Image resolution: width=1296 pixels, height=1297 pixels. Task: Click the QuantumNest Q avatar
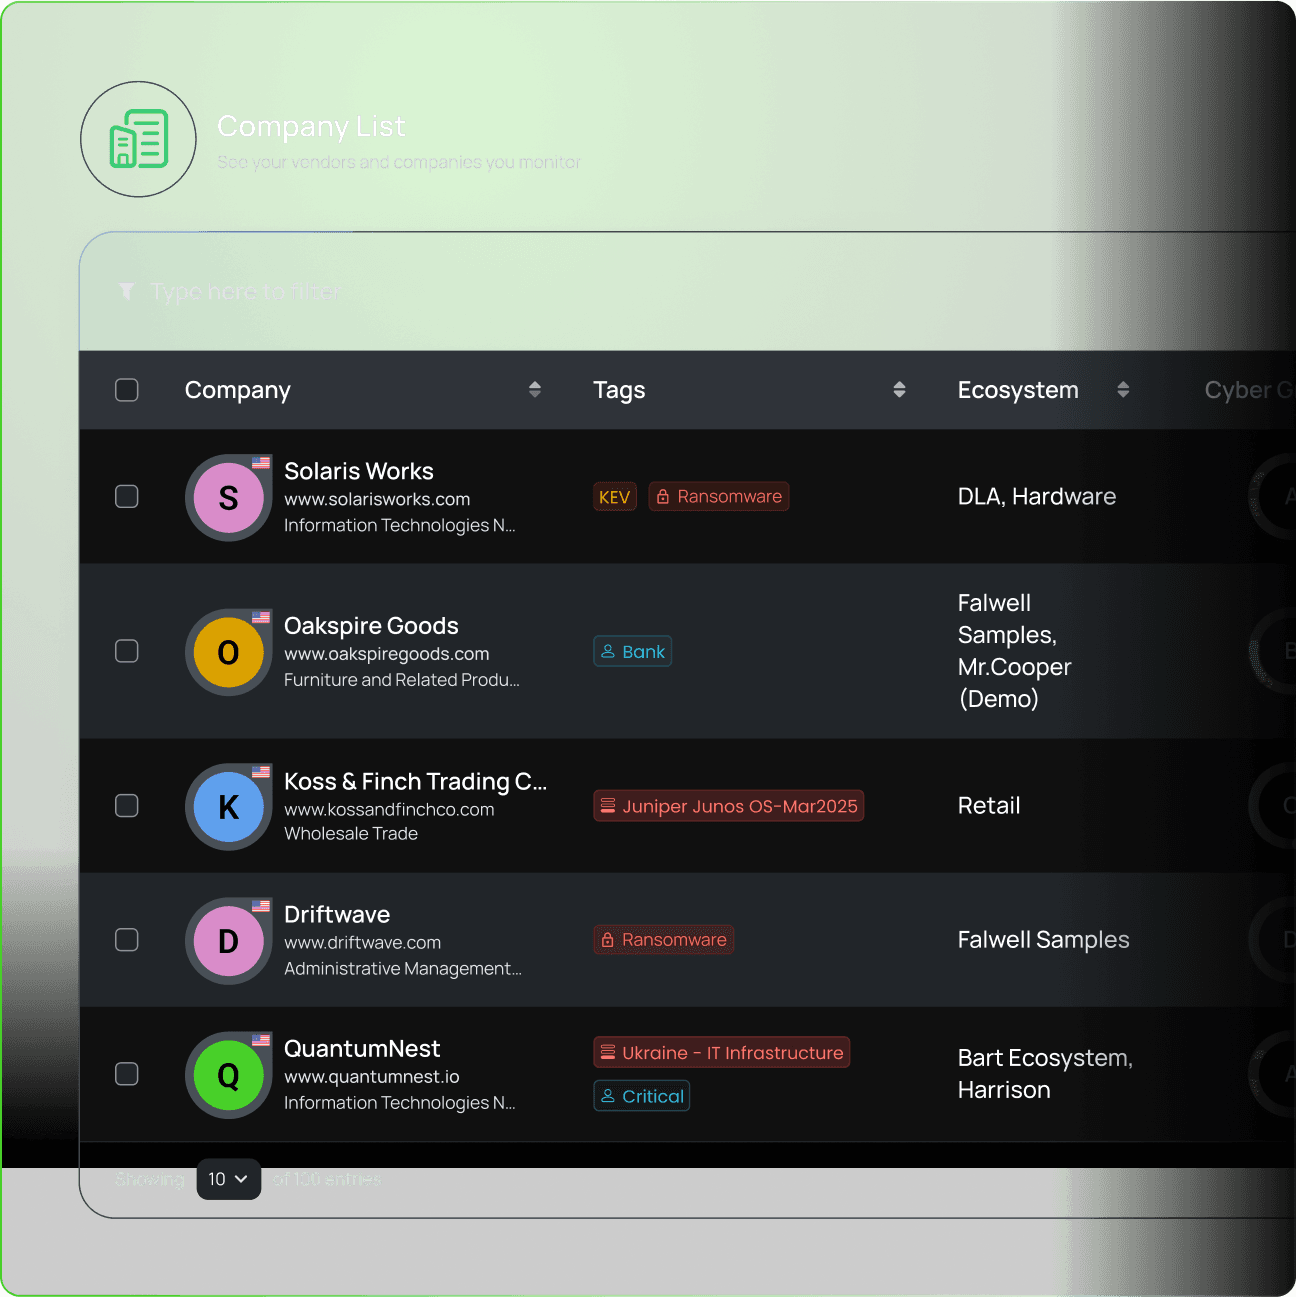click(228, 1075)
